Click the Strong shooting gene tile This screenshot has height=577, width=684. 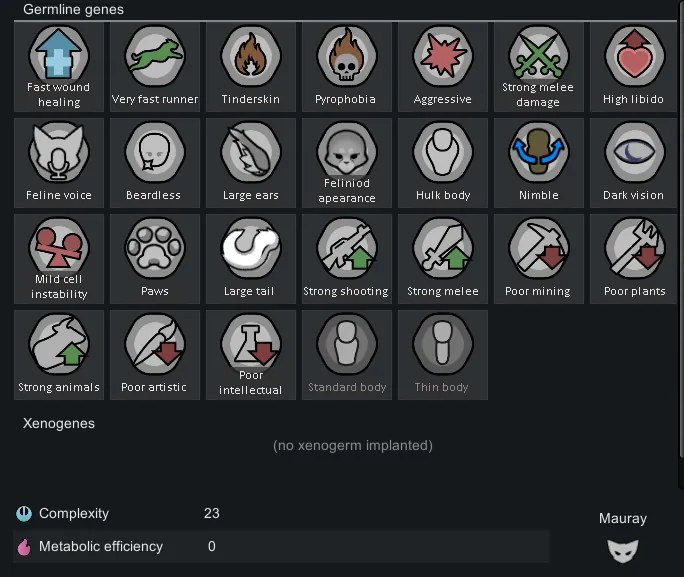pos(347,259)
